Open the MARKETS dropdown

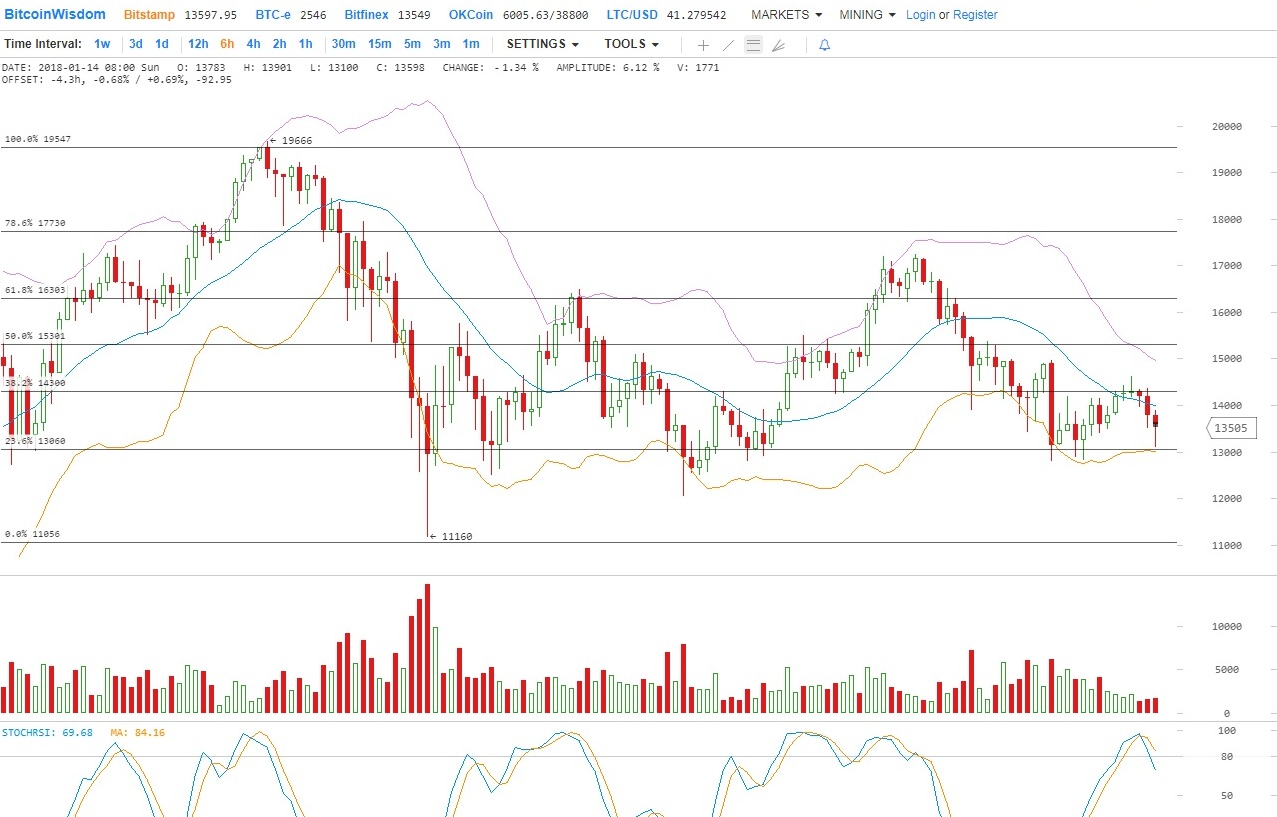point(786,15)
